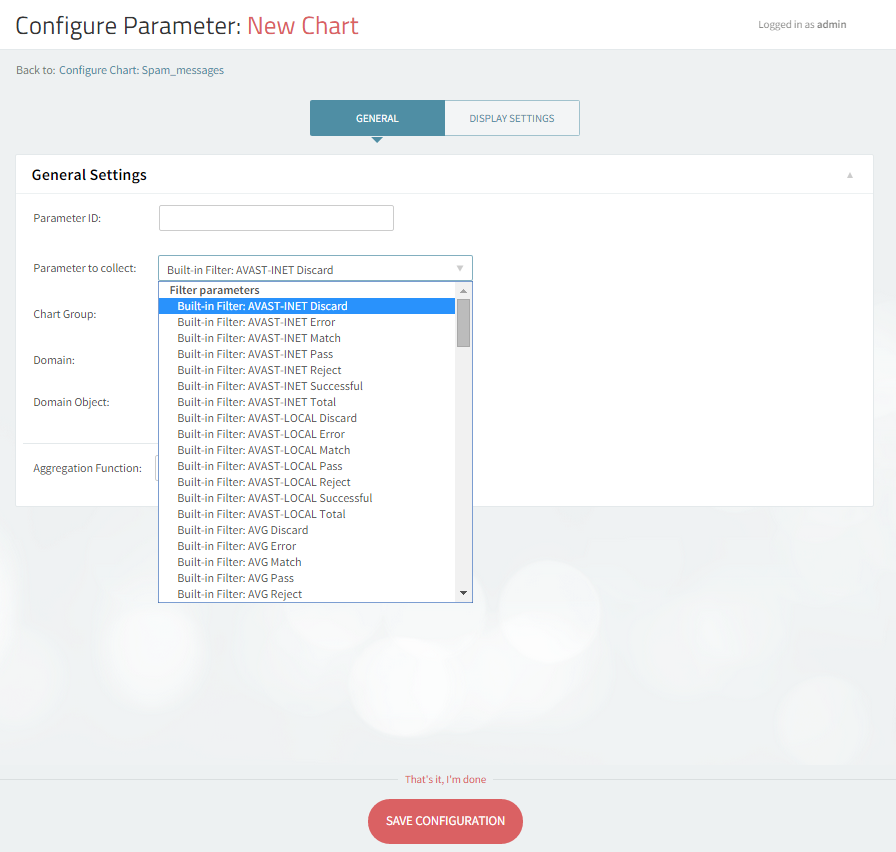Switch to the Display Settings tab
Image resolution: width=896 pixels, height=852 pixels.
pos(511,118)
